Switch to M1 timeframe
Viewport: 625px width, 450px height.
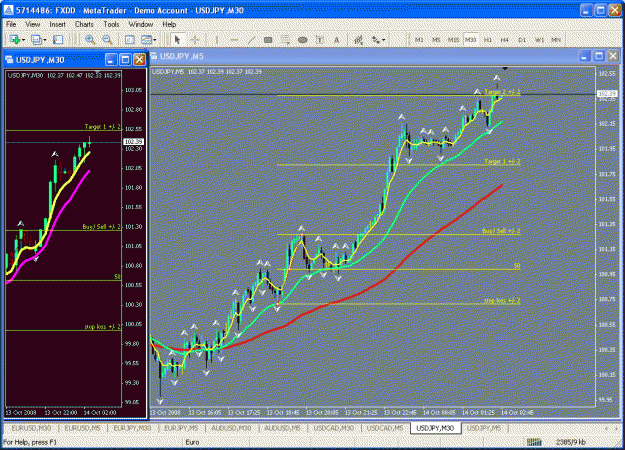(419, 40)
